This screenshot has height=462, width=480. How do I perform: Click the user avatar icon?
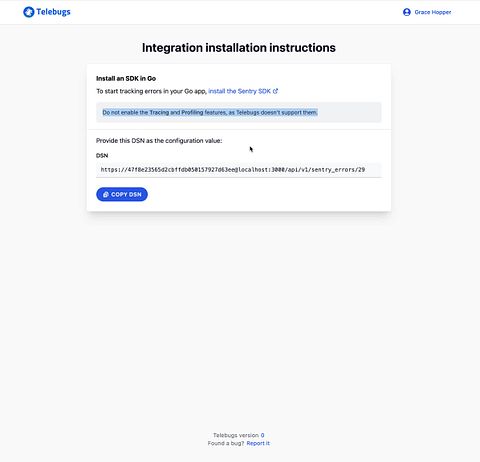[x=407, y=12]
